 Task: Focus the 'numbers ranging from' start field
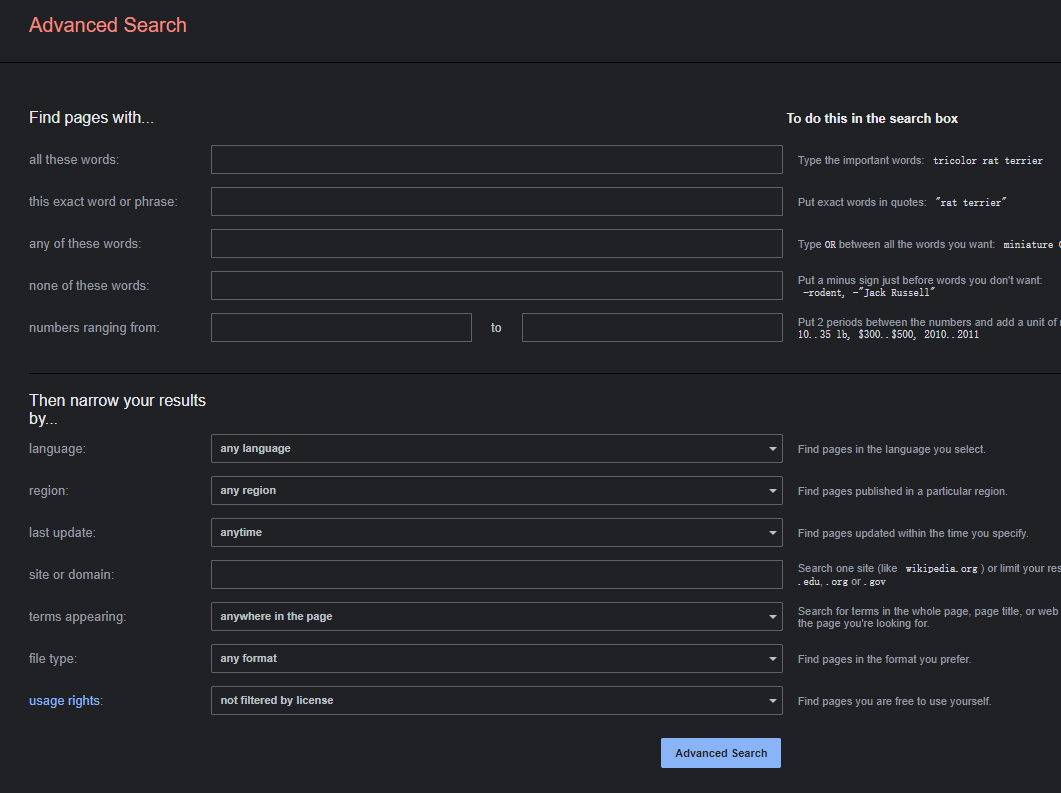(x=341, y=327)
